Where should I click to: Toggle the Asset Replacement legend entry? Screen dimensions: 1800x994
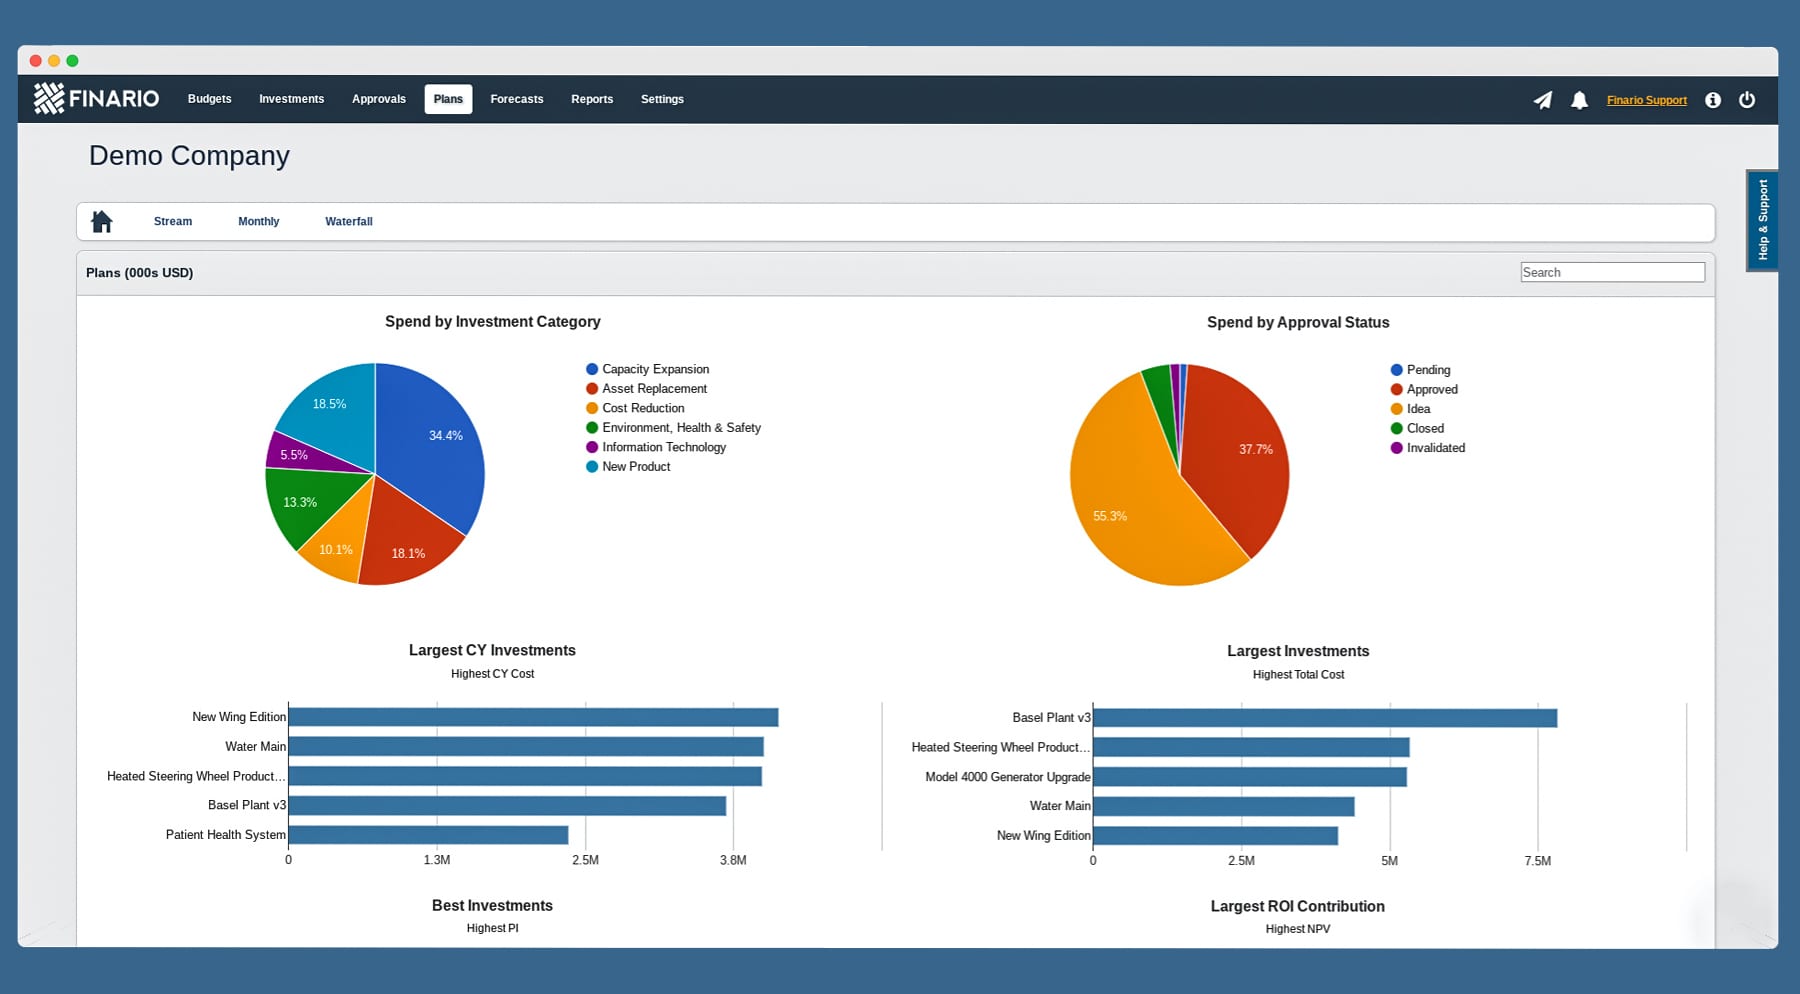pyautogui.click(x=646, y=388)
